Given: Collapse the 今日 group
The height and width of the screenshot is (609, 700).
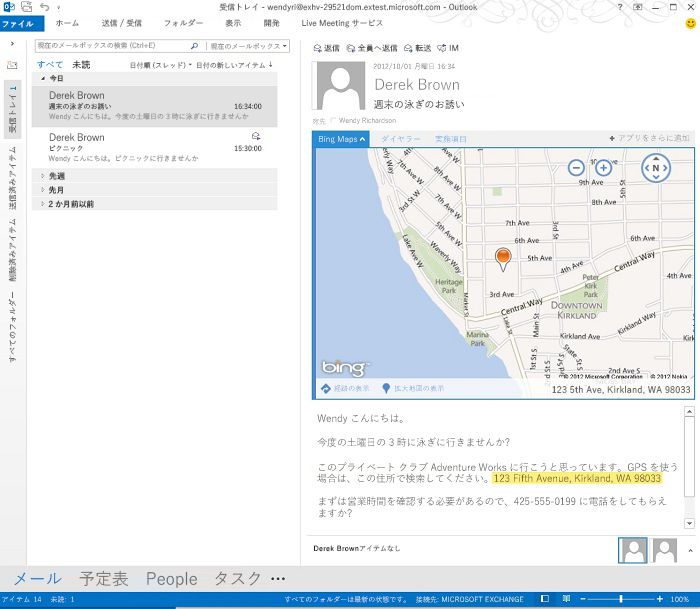Looking at the screenshot, I should (43, 79).
